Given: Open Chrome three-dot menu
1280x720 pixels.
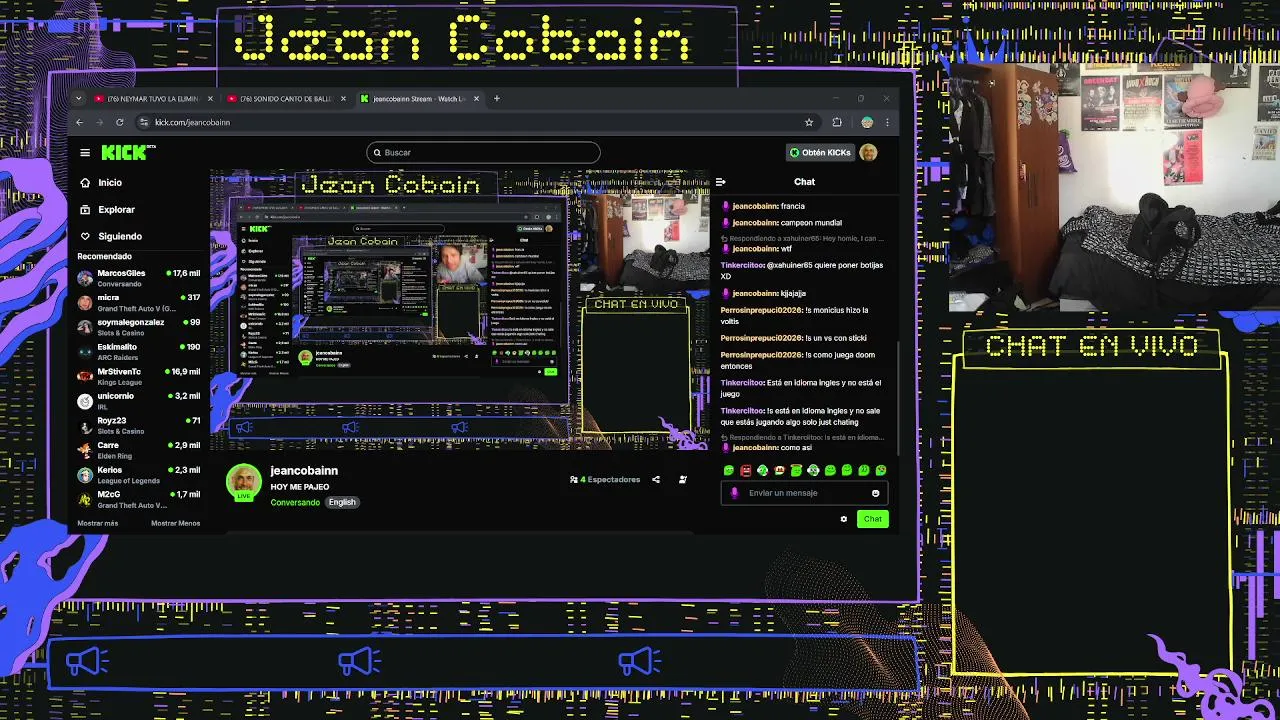Looking at the screenshot, I should coord(887,123).
